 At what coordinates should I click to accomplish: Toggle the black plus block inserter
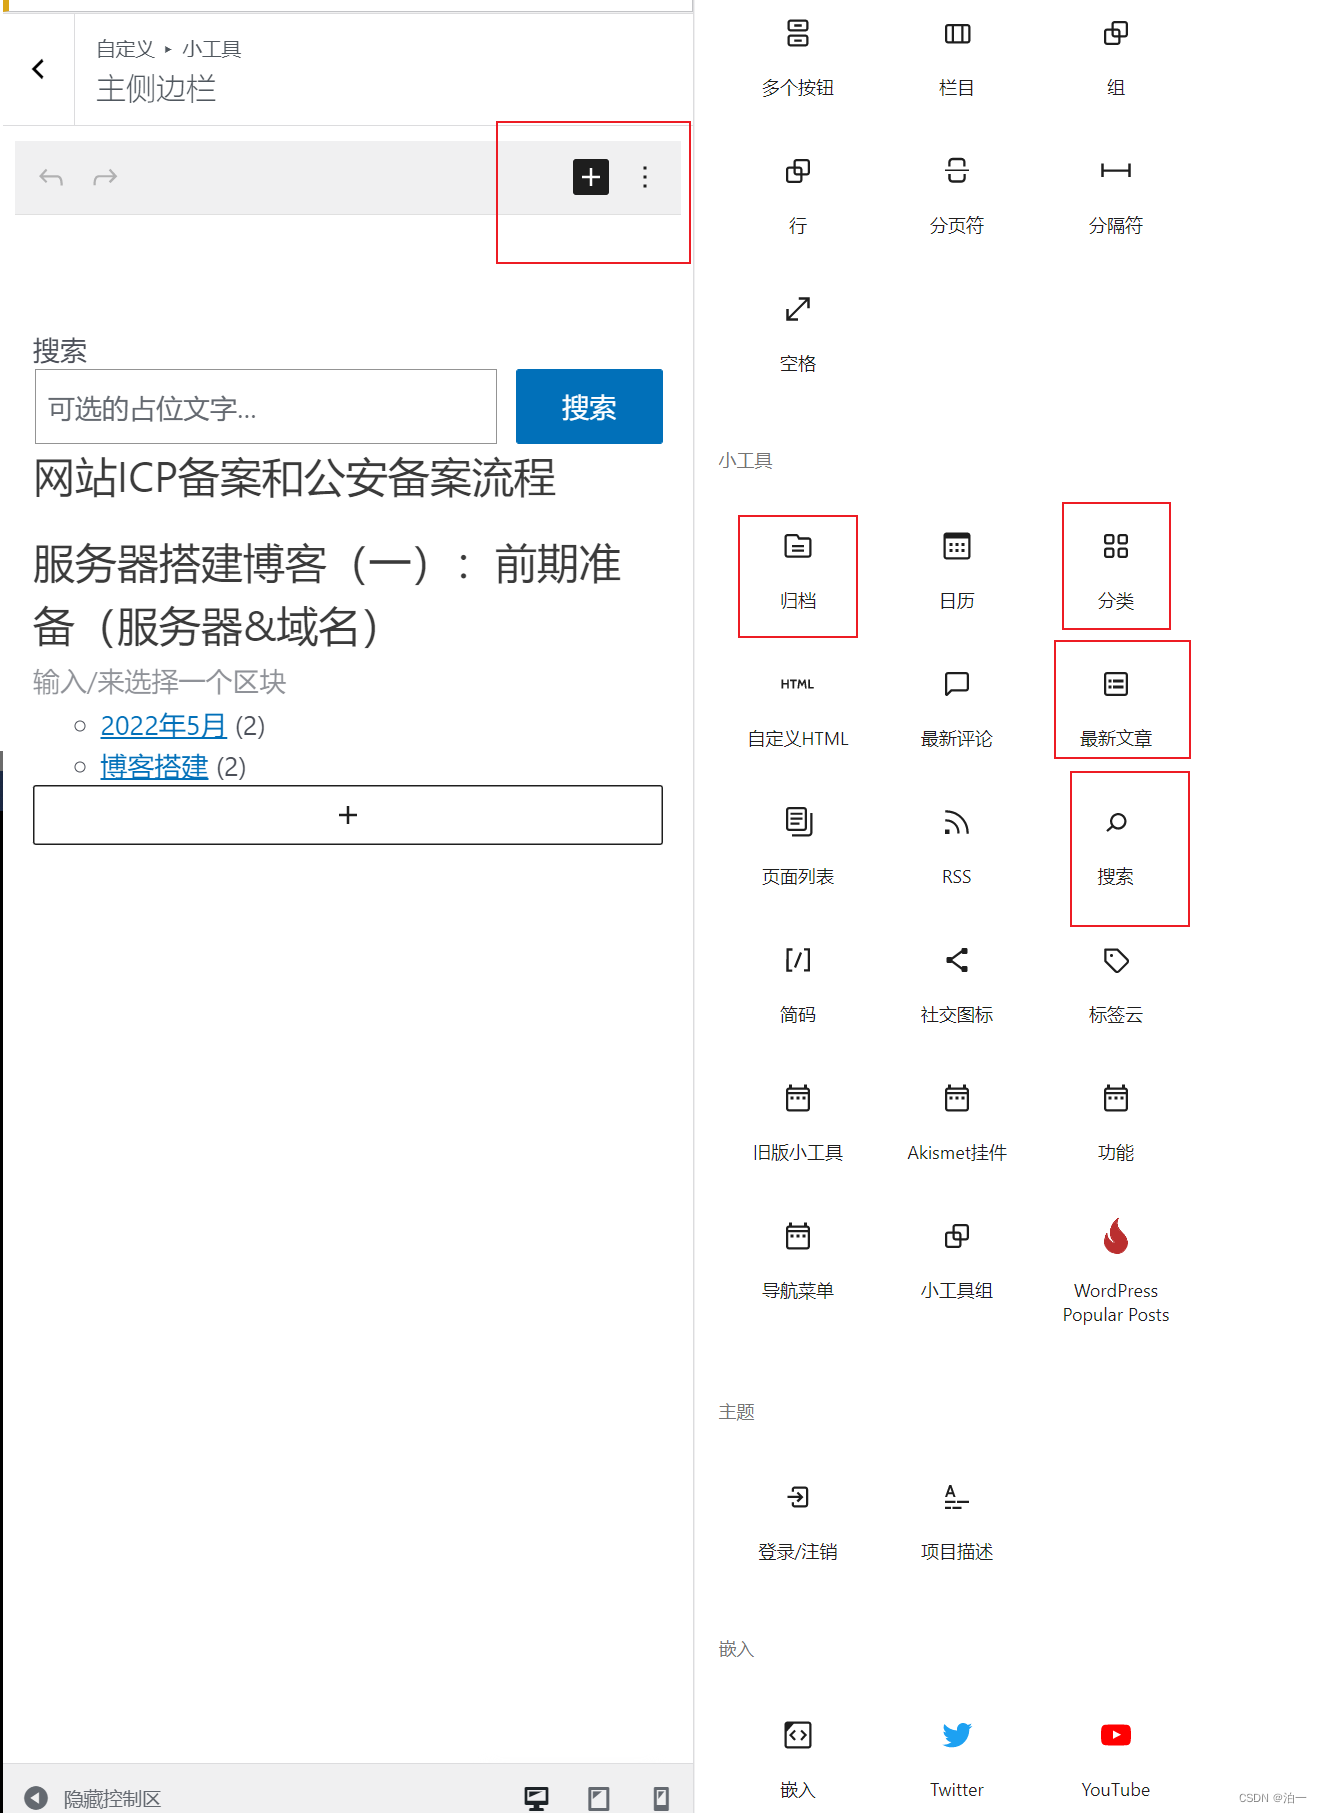pos(591,177)
